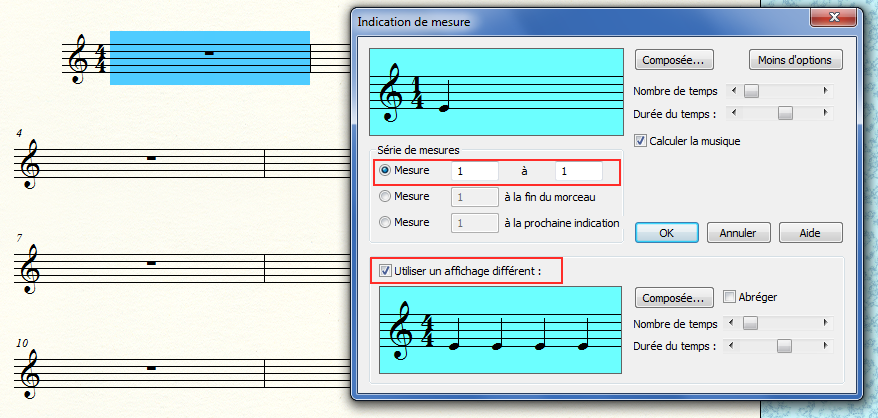Toggle Calculer la musique checkbox
The width and height of the screenshot is (878, 418).
[641, 141]
